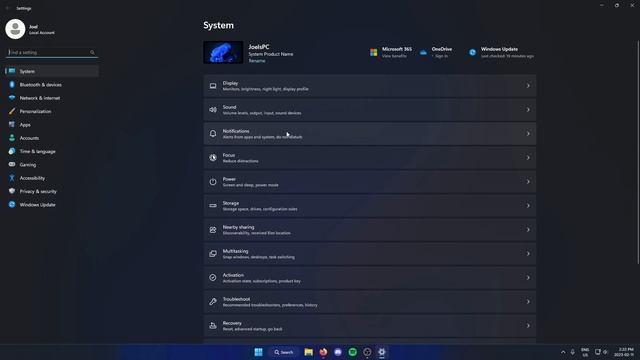Click the Power icon
Viewport: 640px width, 360px height.
(x=213, y=182)
